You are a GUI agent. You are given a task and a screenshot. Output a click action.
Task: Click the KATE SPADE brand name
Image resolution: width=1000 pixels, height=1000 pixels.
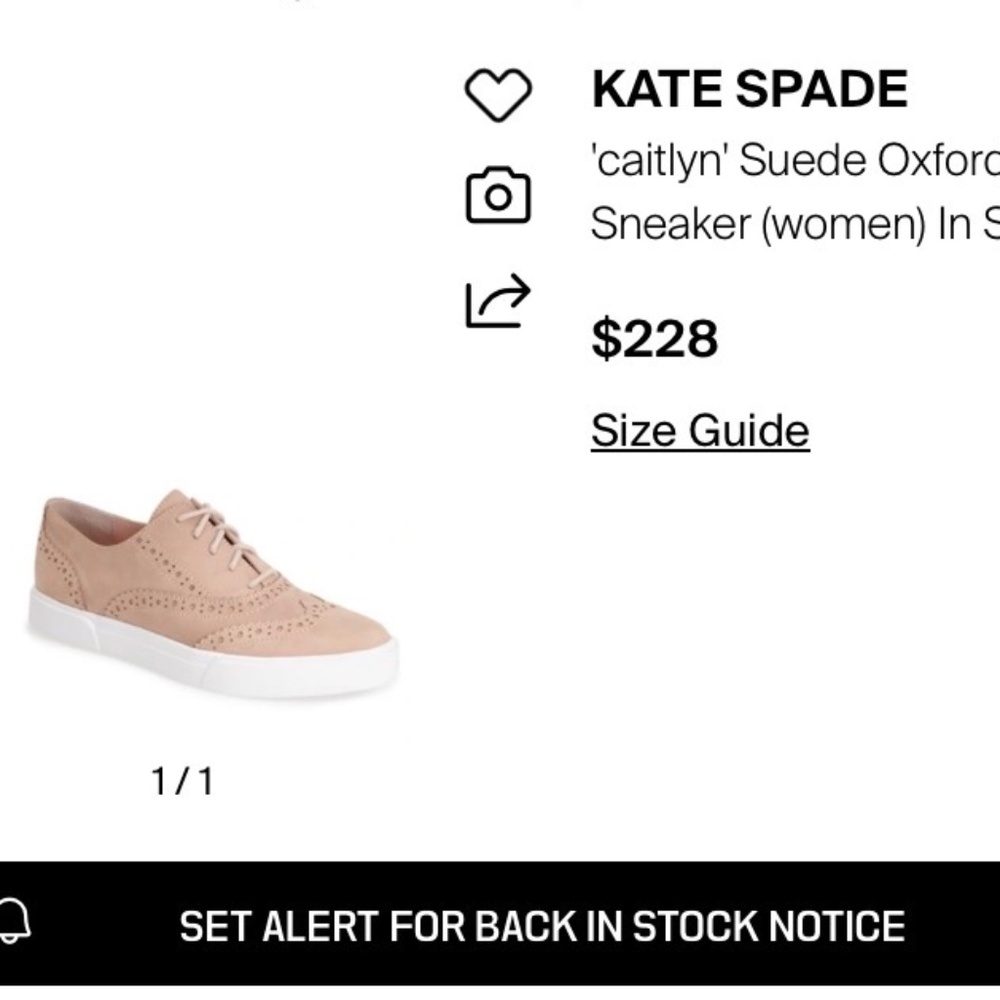tap(752, 89)
